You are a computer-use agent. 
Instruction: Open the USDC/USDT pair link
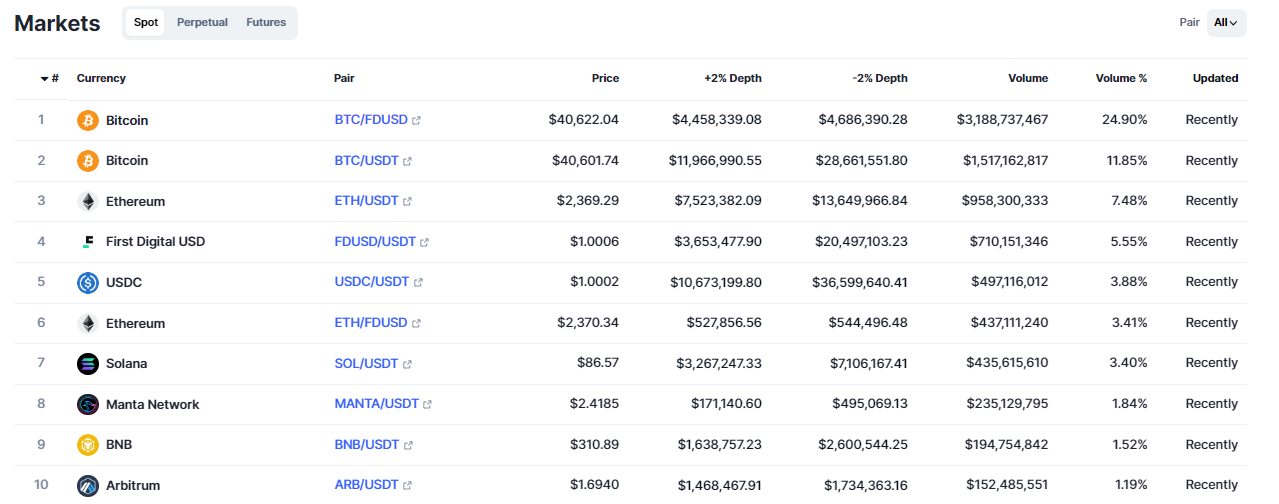click(372, 283)
